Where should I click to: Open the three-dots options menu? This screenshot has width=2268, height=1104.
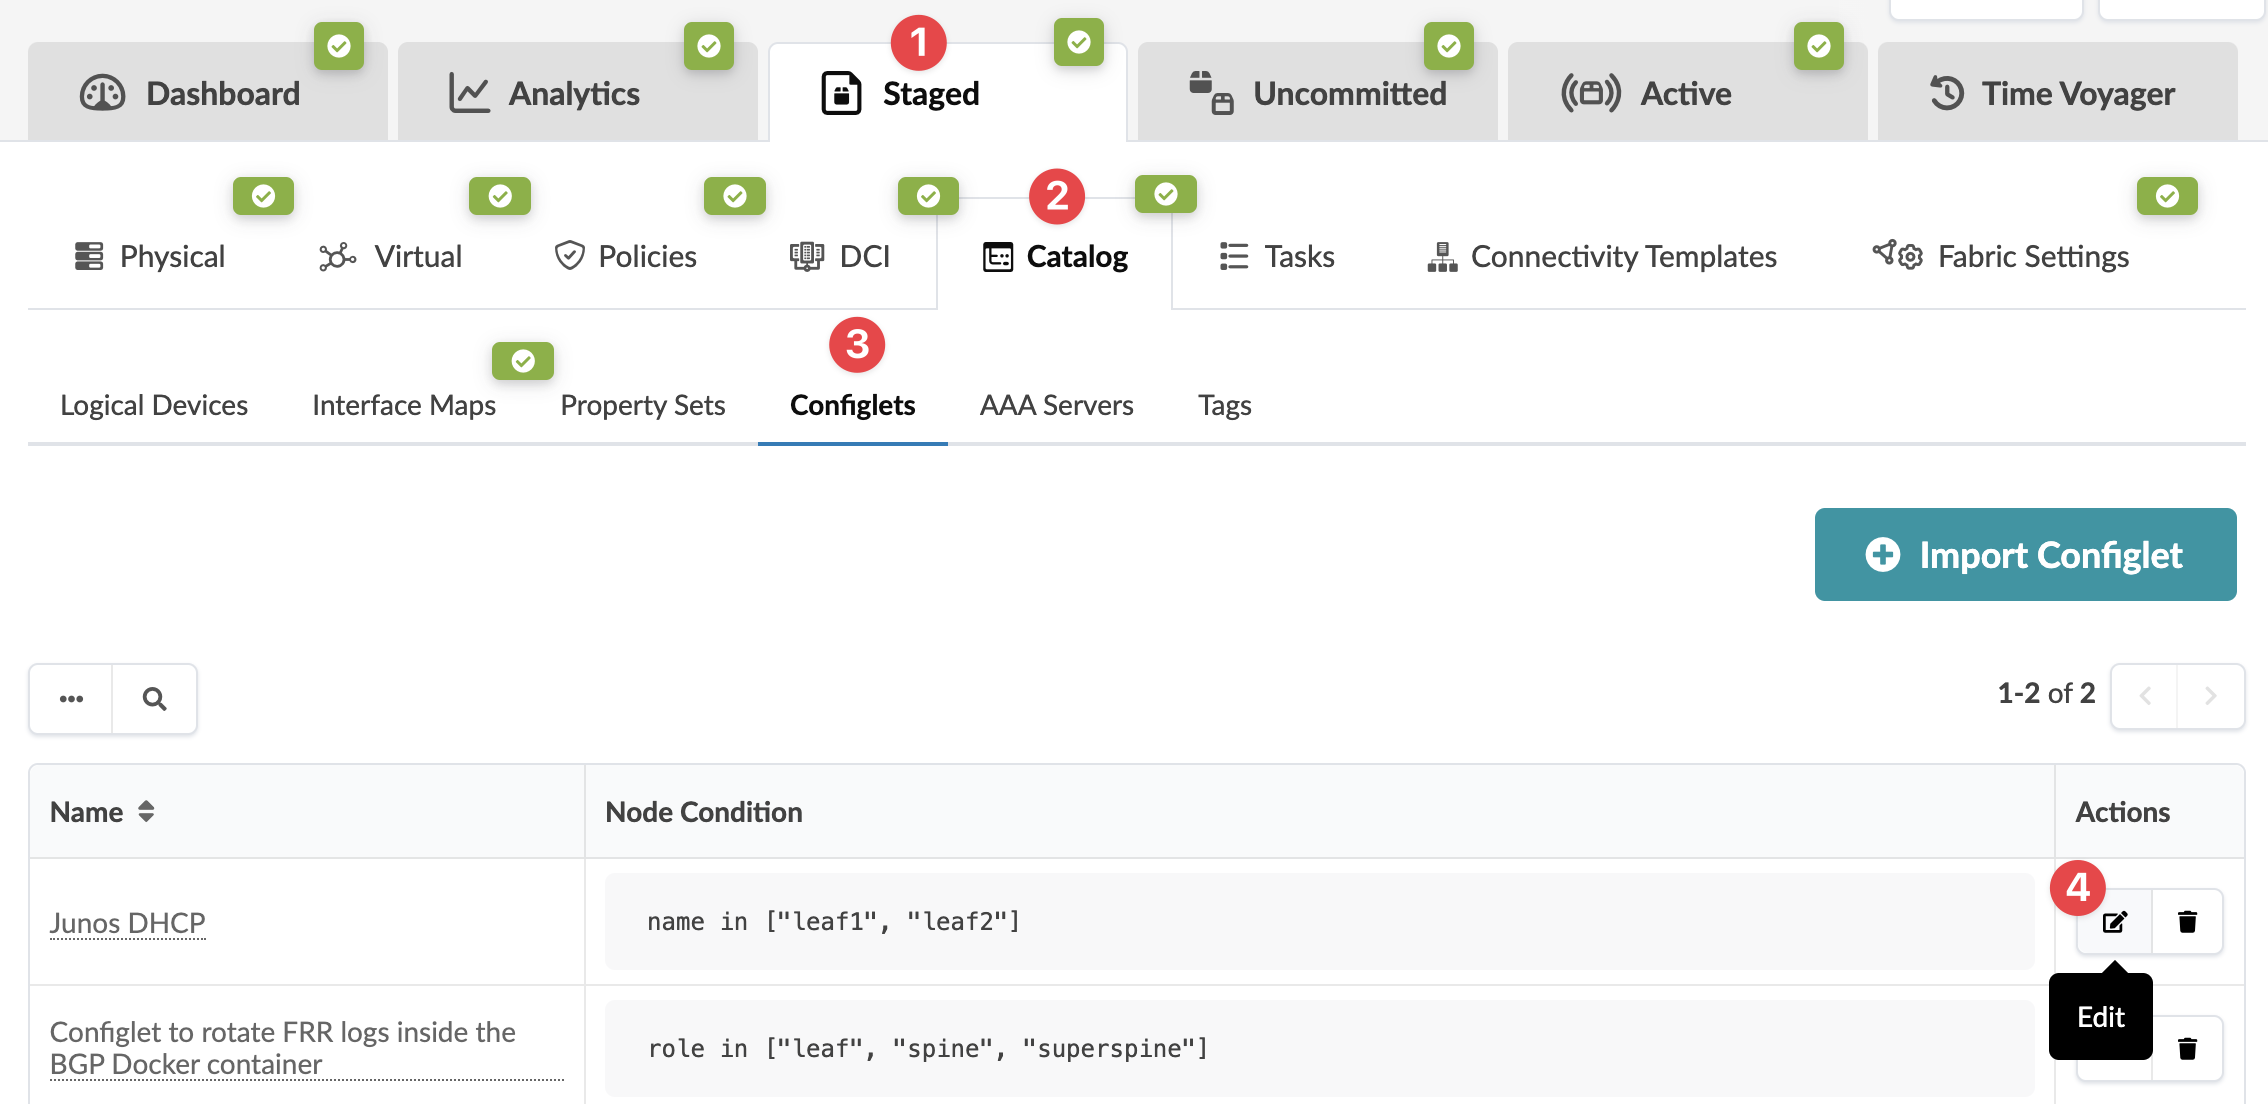[x=71, y=699]
